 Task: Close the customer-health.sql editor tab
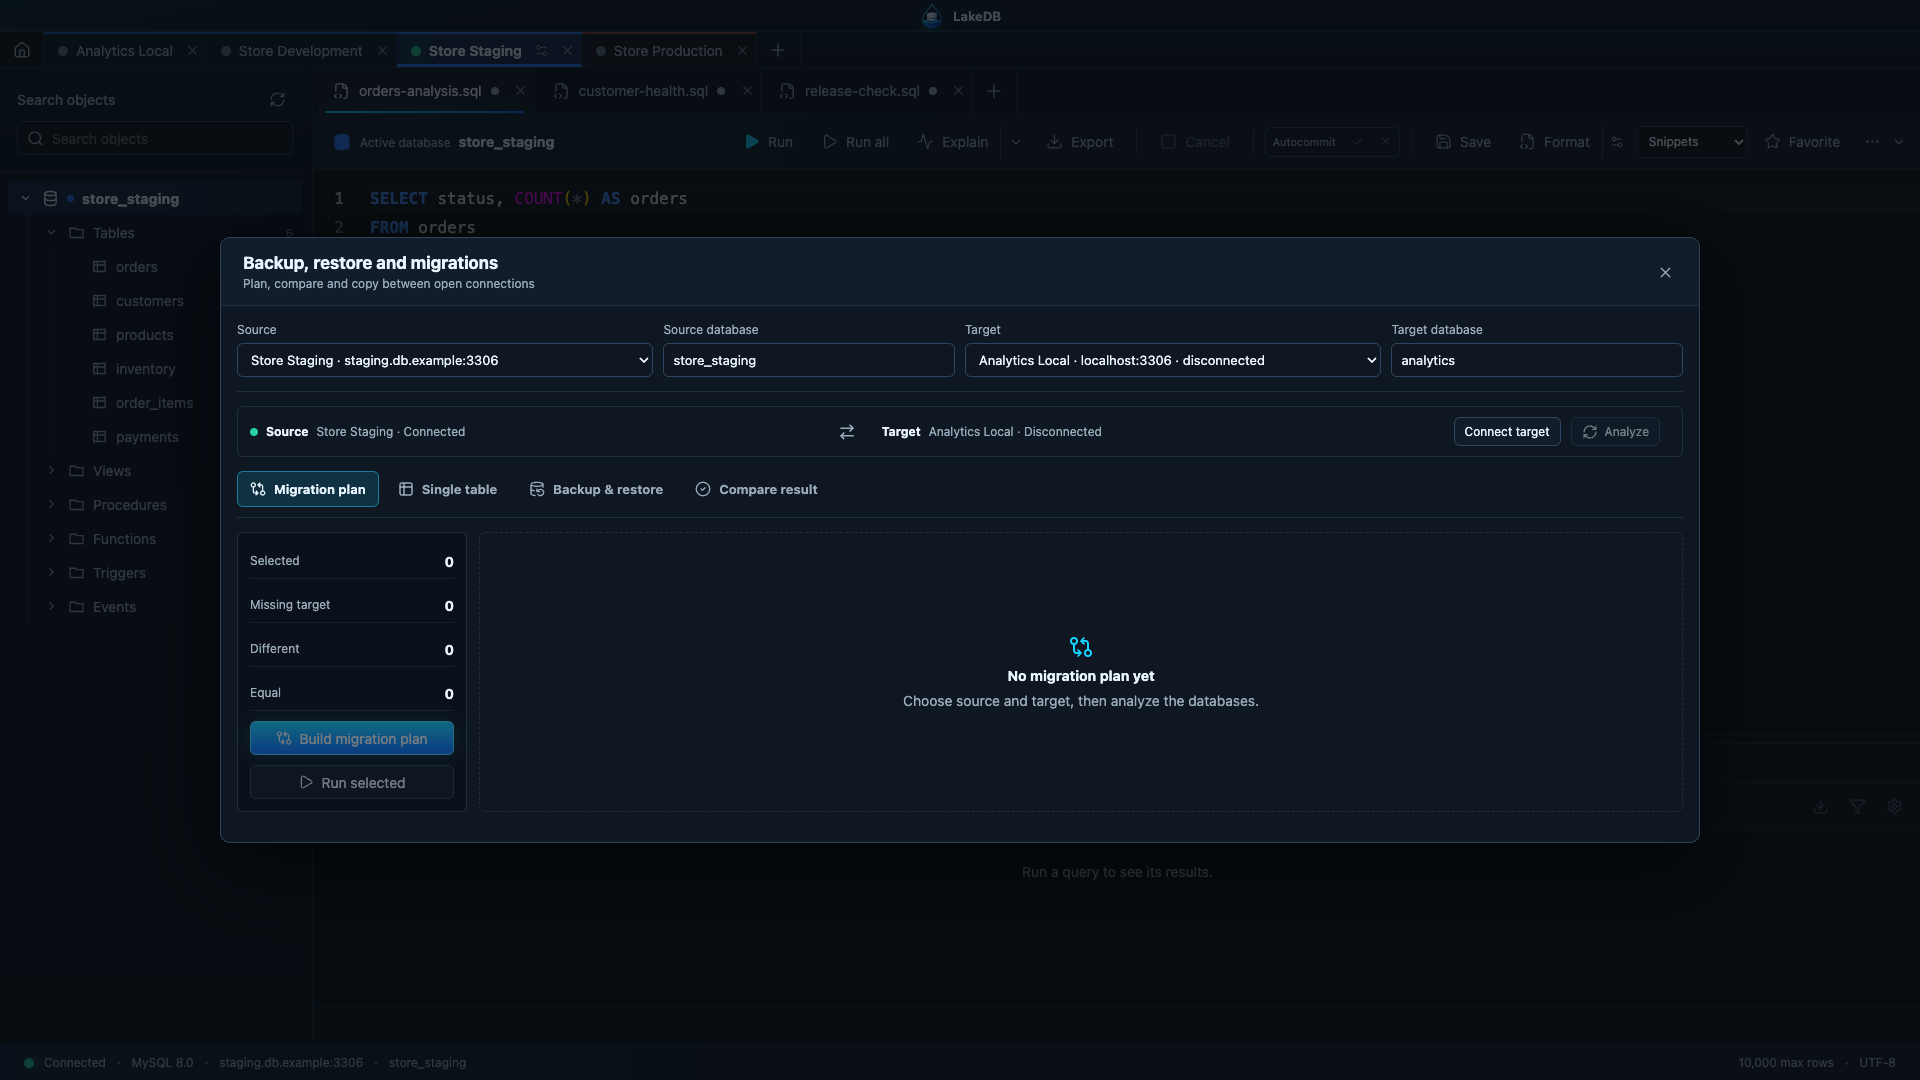747,91
